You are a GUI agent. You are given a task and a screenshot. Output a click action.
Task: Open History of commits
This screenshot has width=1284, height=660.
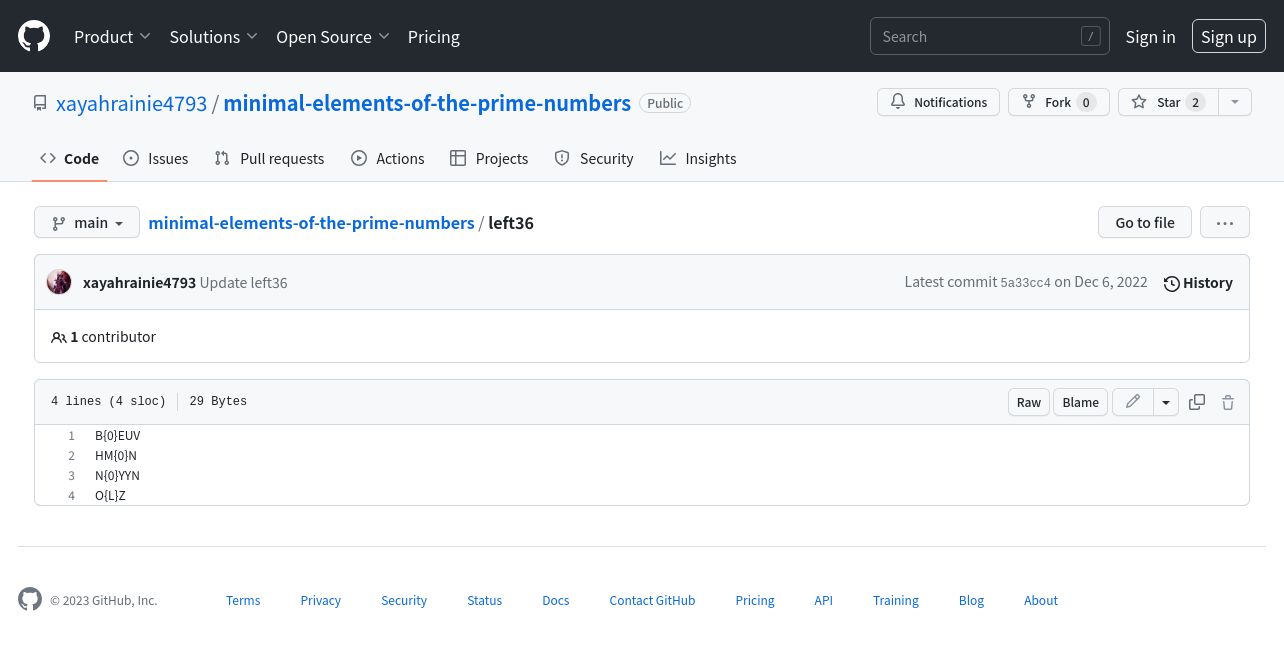[1198, 283]
